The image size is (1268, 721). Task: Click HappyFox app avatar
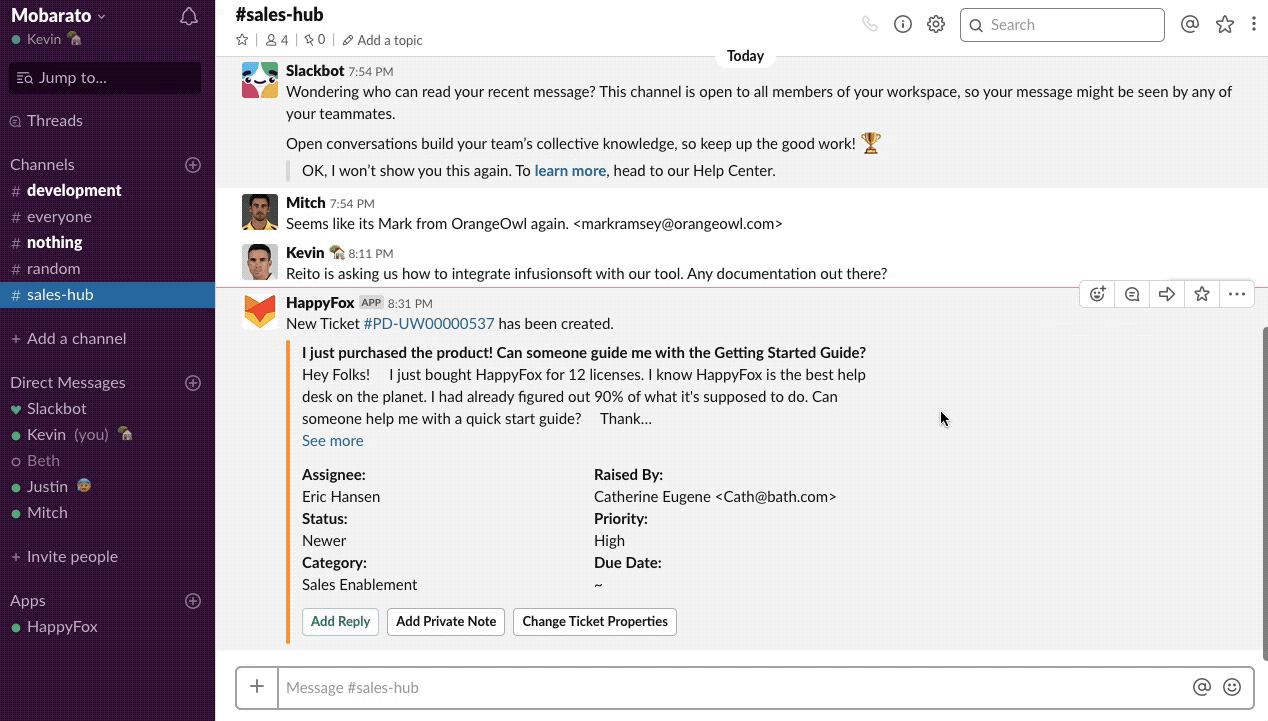pos(260,312)
